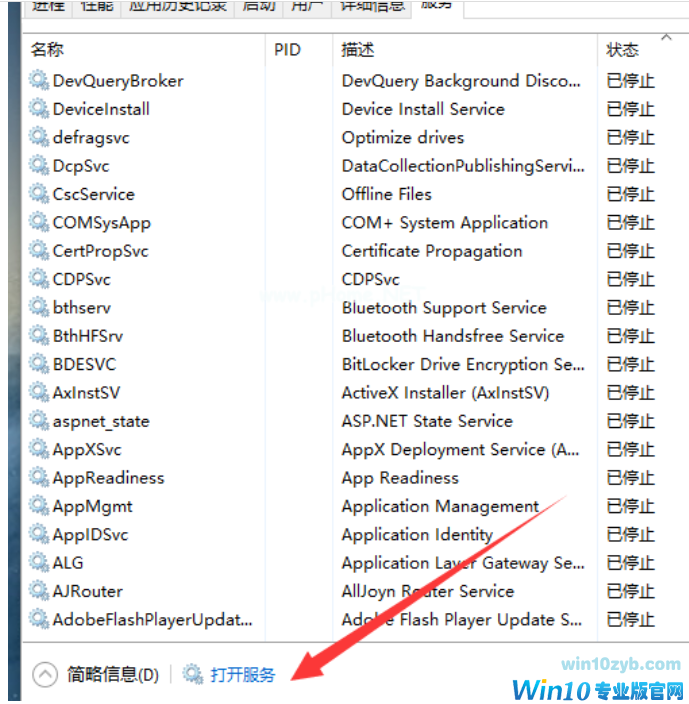Click the 简略信息(D) label

(113, 674)
